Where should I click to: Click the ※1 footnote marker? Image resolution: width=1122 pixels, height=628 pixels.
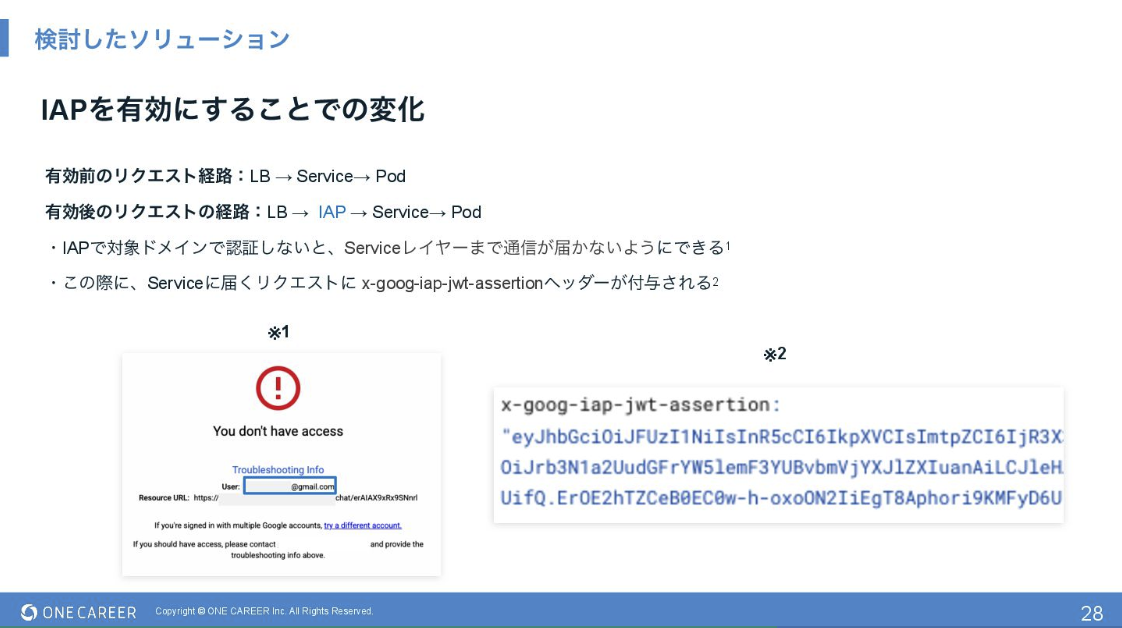pos(278,332)
